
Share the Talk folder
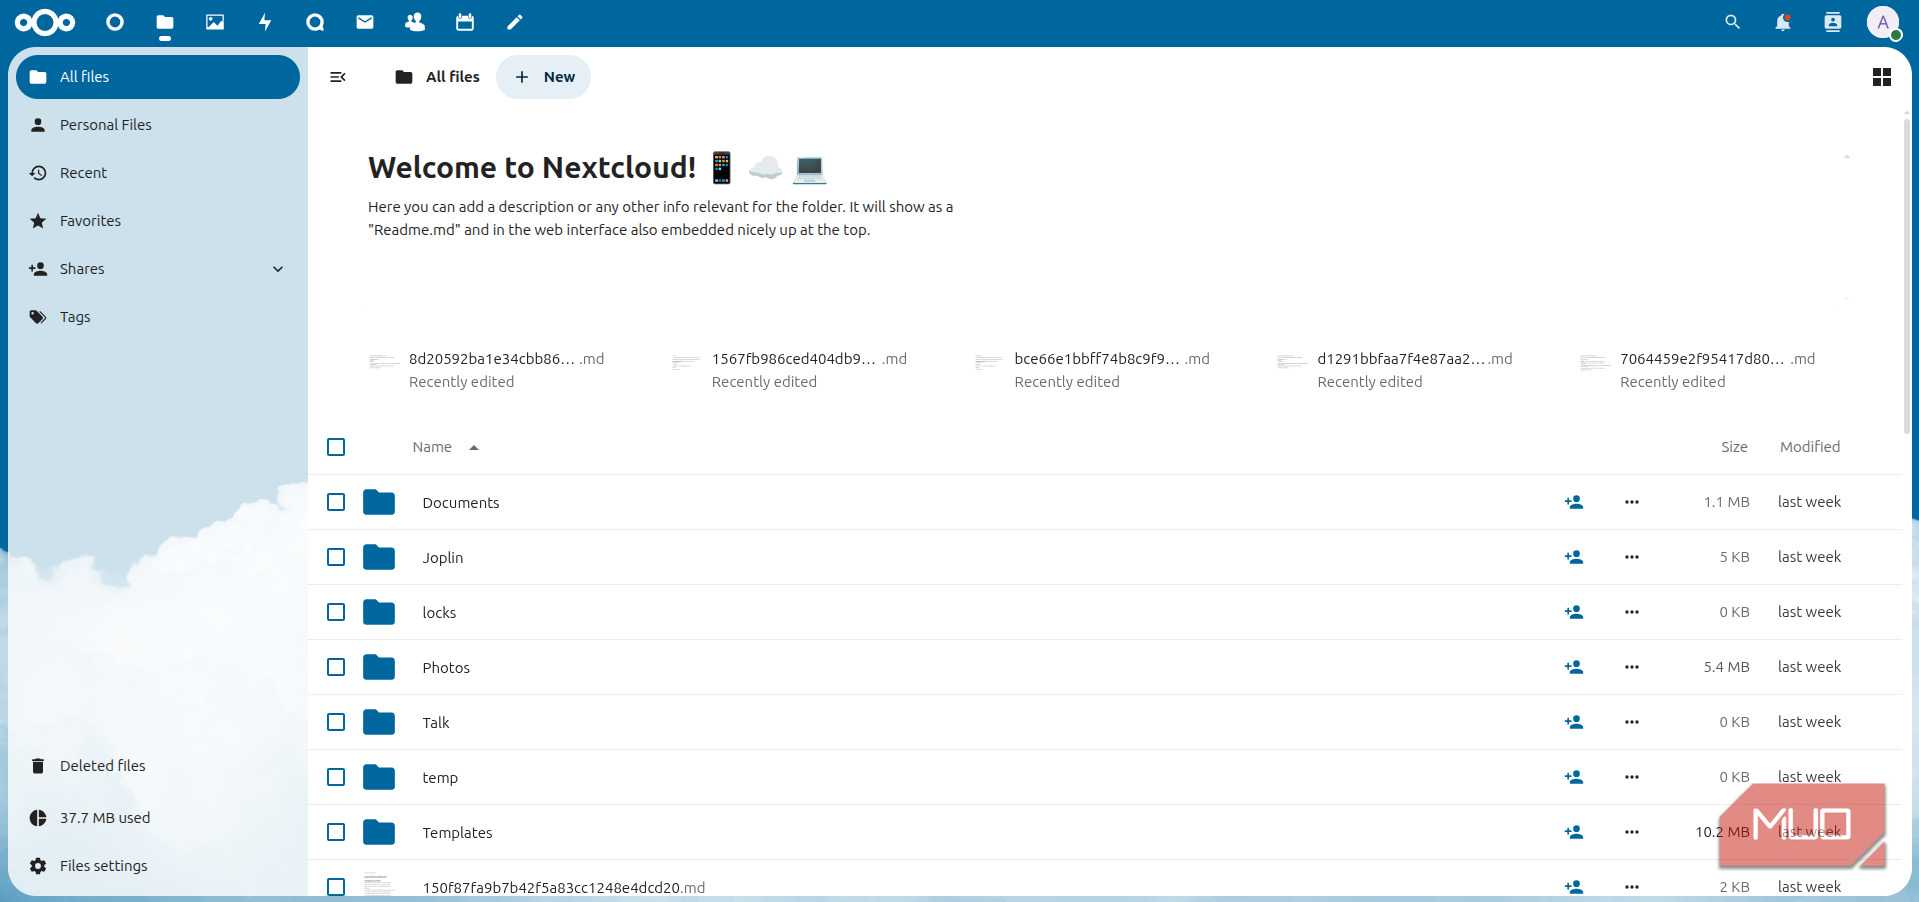point(1574,722)
